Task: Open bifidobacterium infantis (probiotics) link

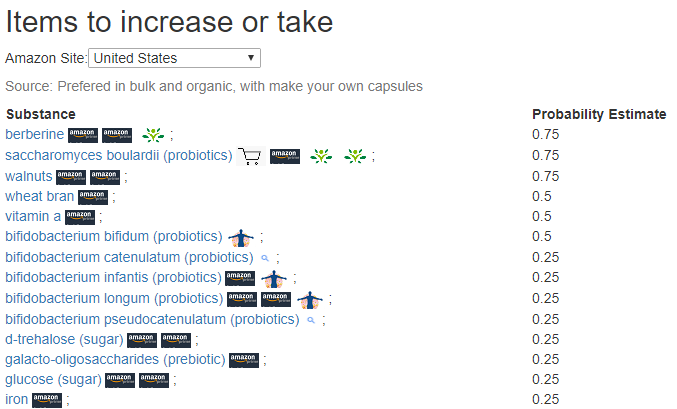Action: (x=113, y=278)
